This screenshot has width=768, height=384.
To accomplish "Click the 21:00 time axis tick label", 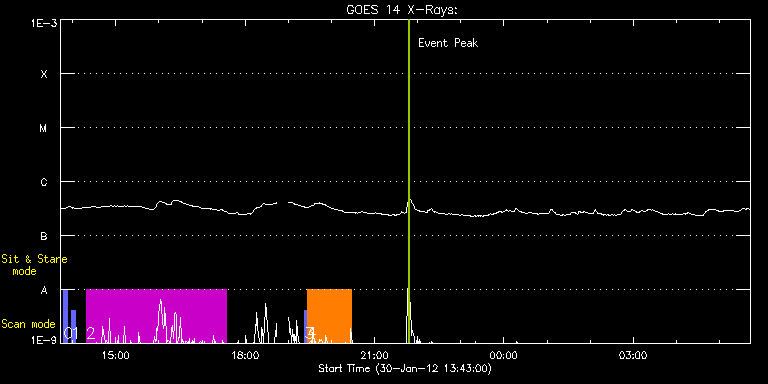I will [x=374, y=356].
